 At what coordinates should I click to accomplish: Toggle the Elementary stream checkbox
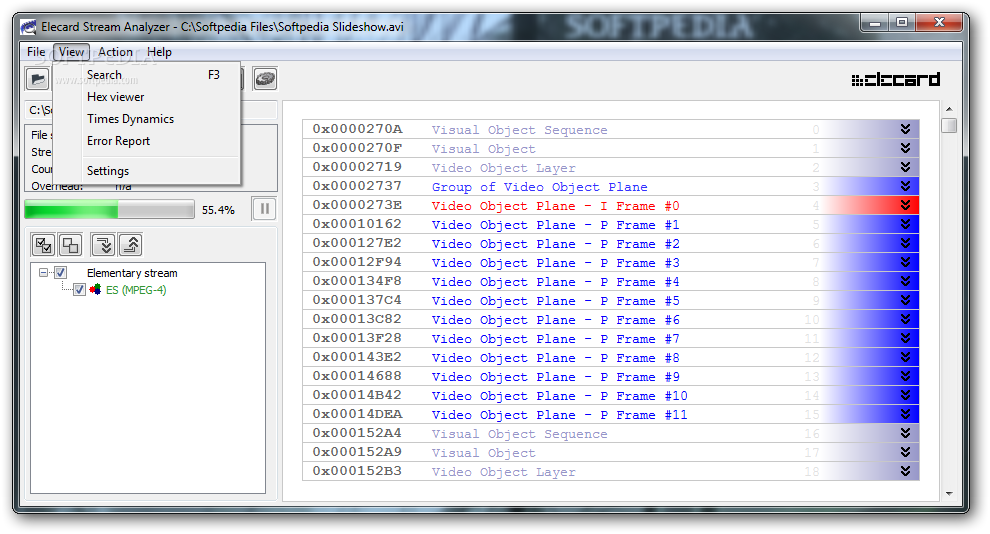61,273
